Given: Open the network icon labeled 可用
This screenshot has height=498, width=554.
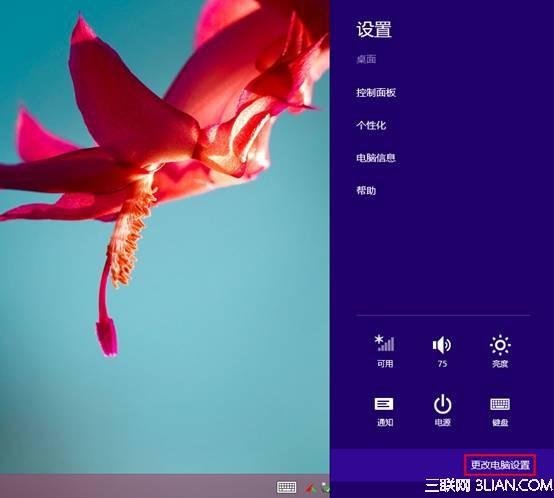Looking at the screenshot, I should point(384,343).
